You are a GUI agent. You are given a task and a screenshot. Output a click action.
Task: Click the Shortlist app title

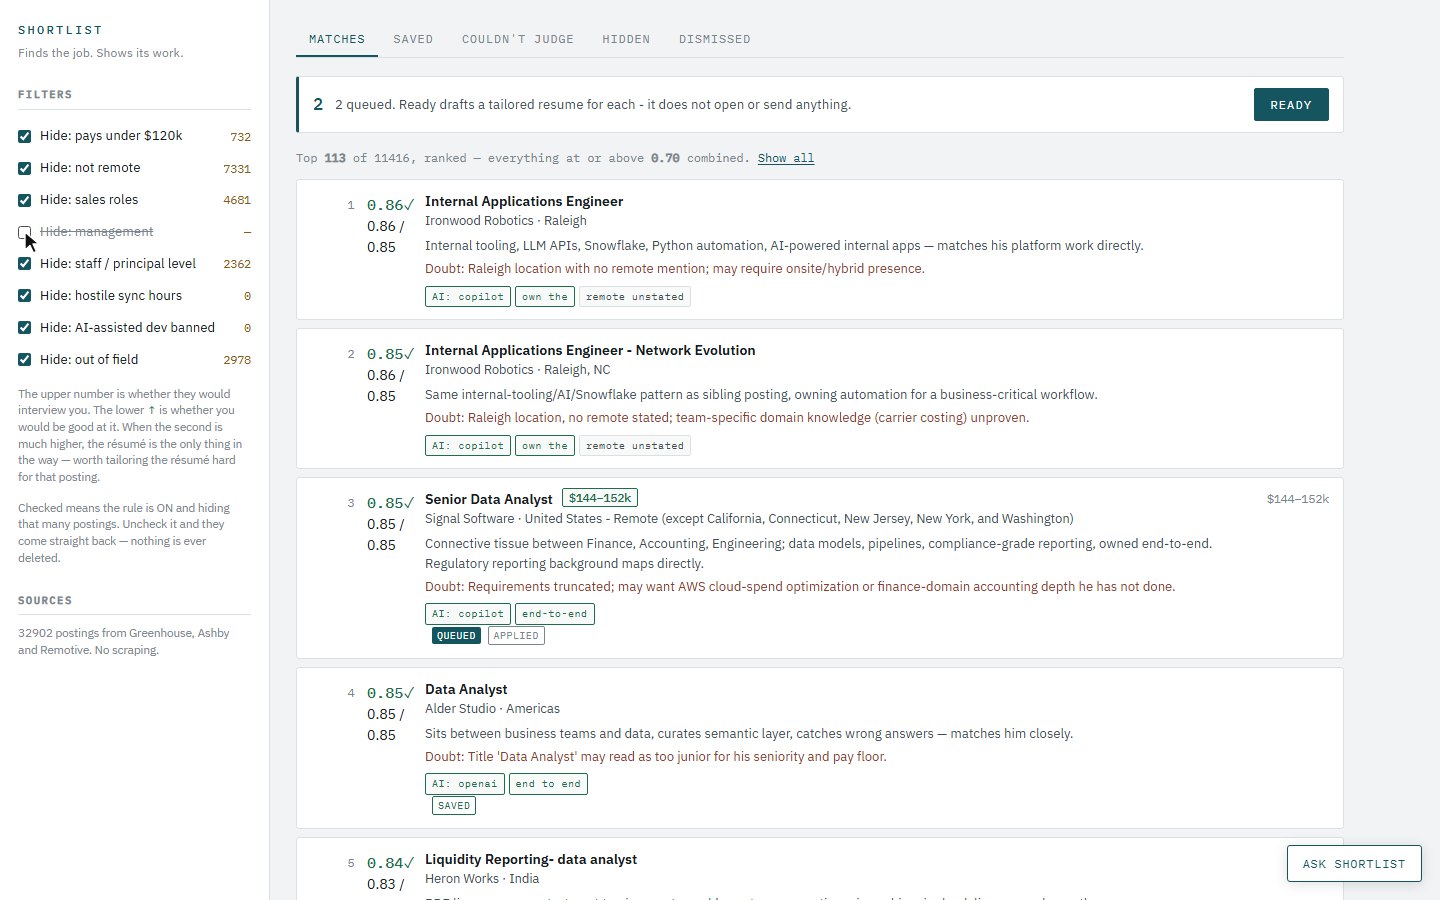click(x=60, y=30)
